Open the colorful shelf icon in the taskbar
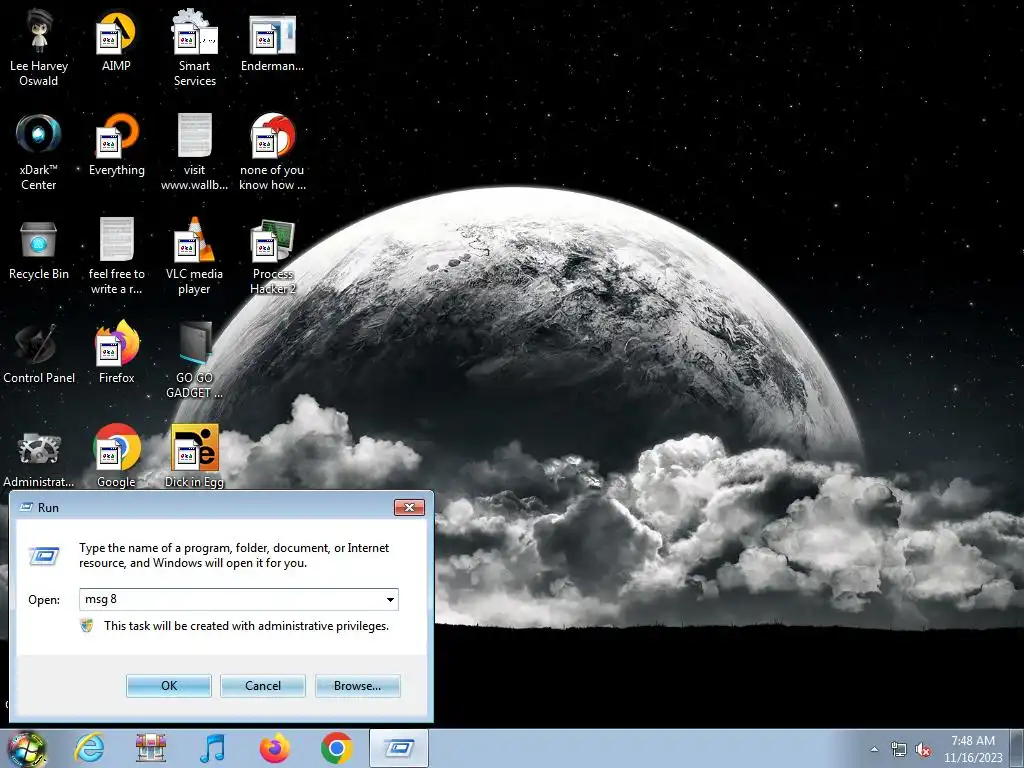Viewport: 1024px width, 768px height. point(151,748)
